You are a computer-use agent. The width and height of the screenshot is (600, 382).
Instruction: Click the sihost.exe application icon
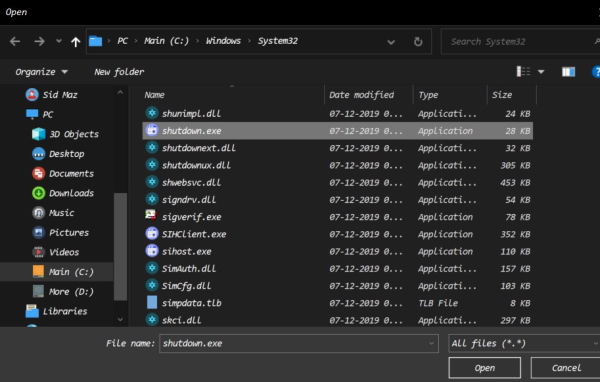click(152, 250)
